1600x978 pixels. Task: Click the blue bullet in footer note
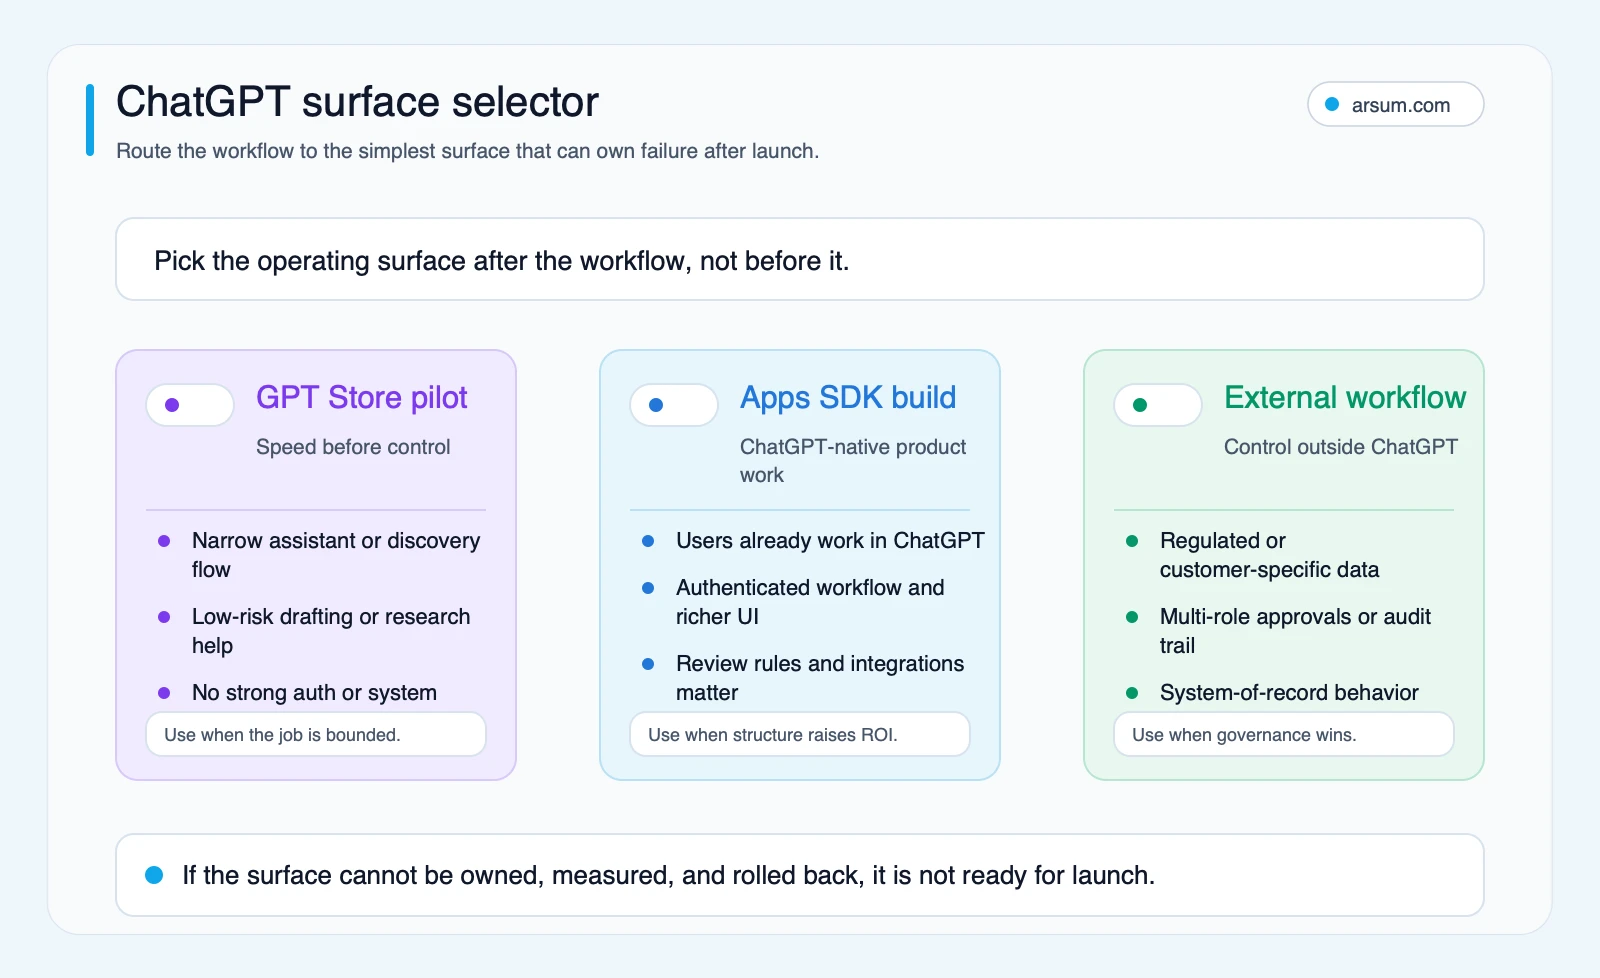(154, 875)
